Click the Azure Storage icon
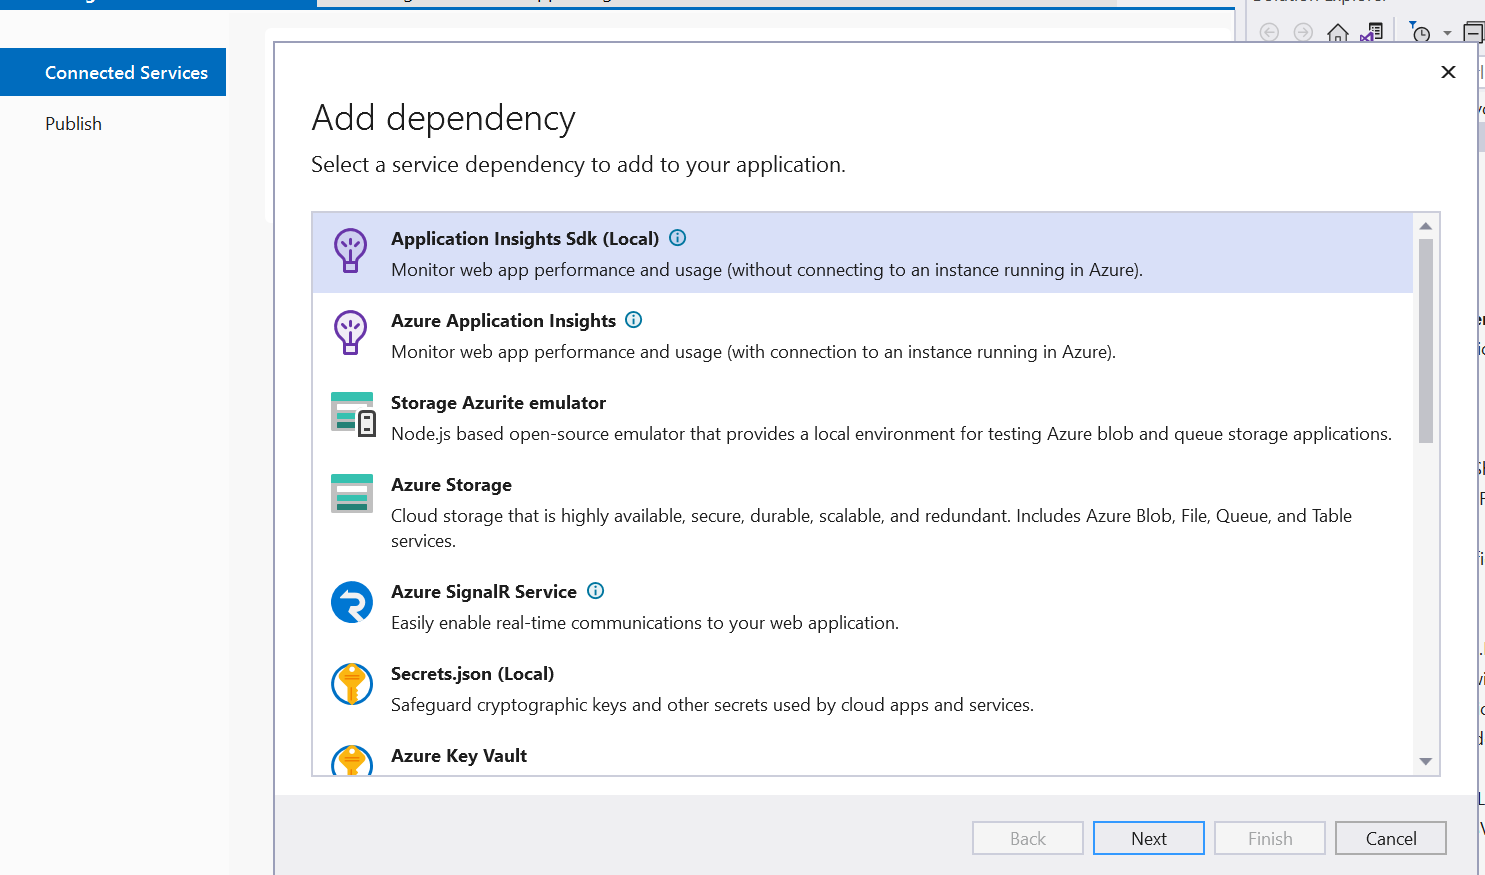The image size is (1485, 875). click(x=352, y=493)
